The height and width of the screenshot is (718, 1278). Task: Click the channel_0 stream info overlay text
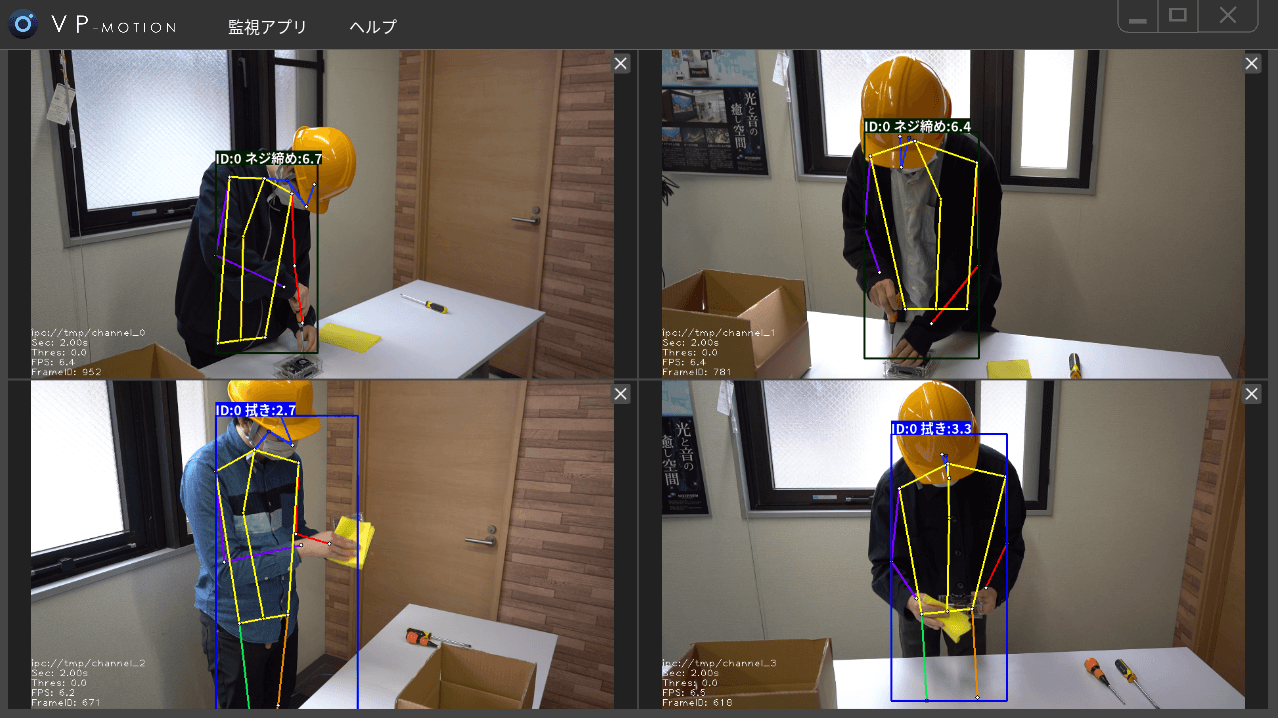pos(75,351)
